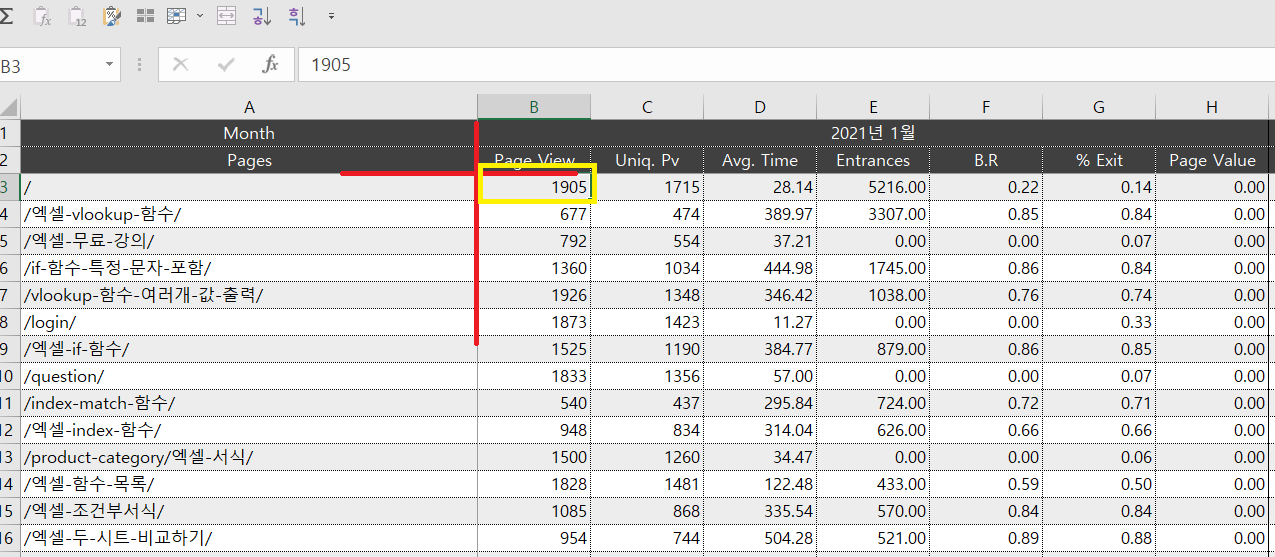Click cell /엑셀-무료-강의/
The image size is (1275, 557).
(x=249, y=241)
